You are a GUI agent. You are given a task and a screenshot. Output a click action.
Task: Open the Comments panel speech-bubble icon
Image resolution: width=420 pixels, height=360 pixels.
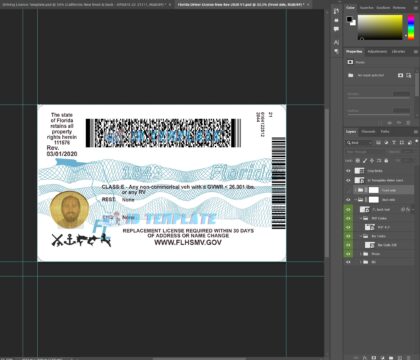tap(336, 29)
